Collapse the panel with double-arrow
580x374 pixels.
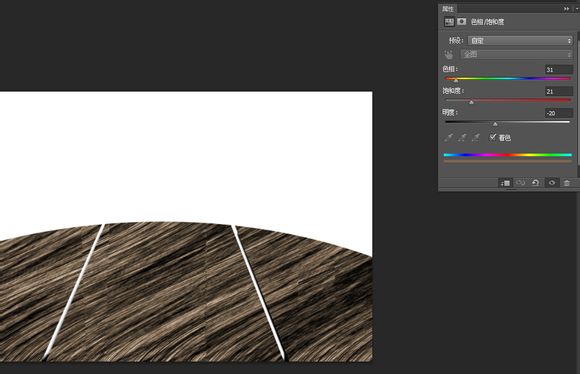(x=566, y=9)
